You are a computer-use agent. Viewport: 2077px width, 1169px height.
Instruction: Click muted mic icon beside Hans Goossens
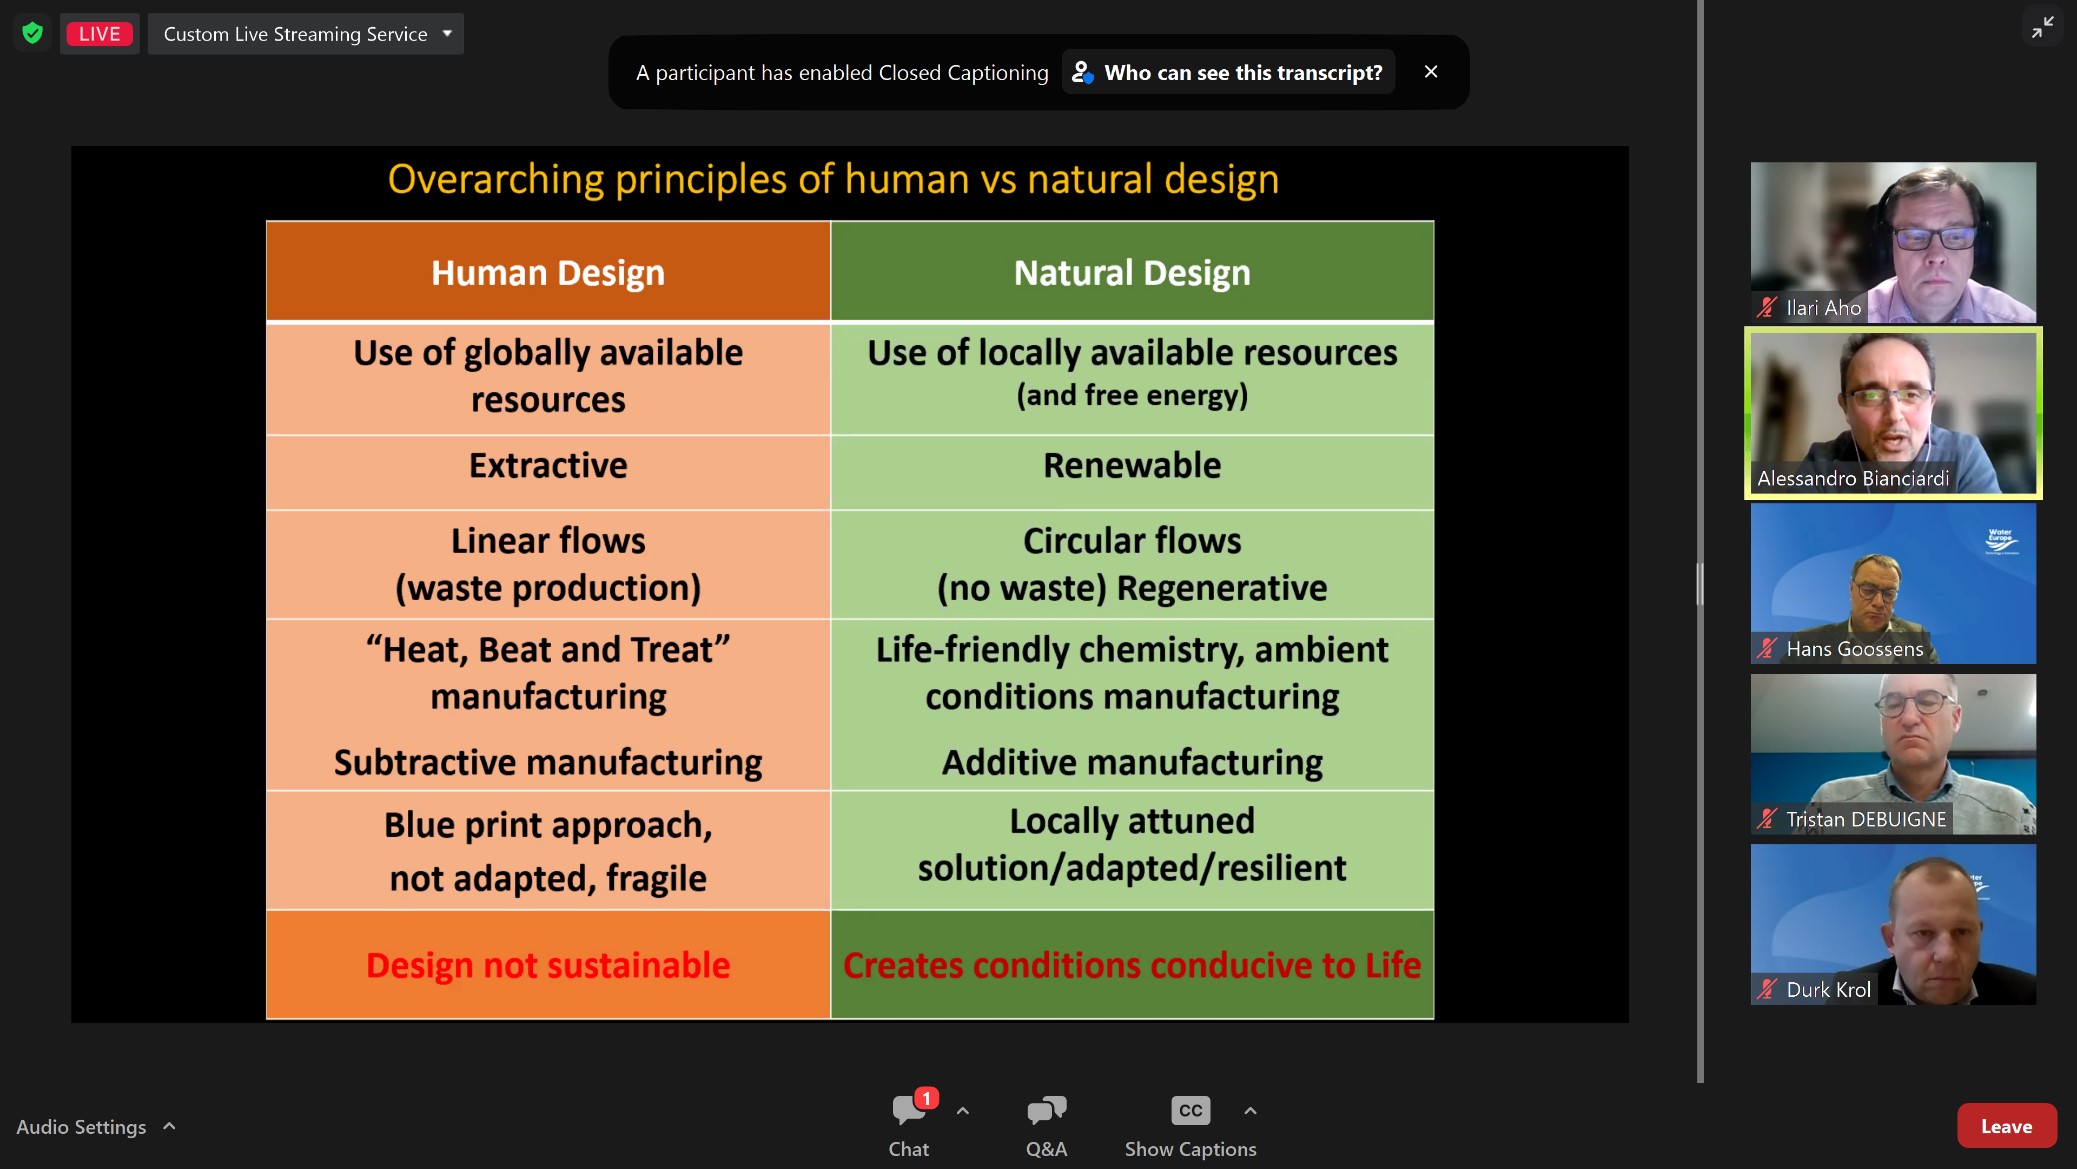[1767, 649]
